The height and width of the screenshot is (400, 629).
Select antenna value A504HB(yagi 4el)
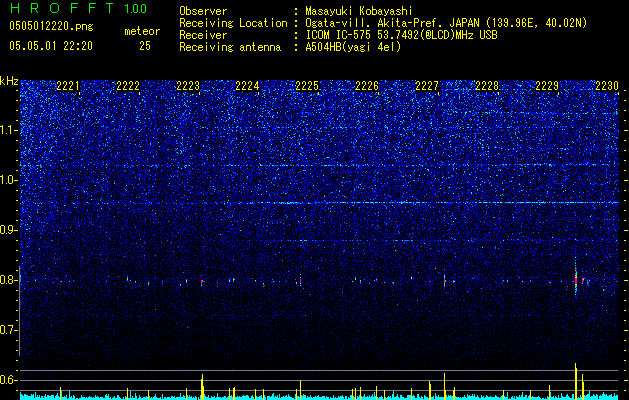coord(353,47)
